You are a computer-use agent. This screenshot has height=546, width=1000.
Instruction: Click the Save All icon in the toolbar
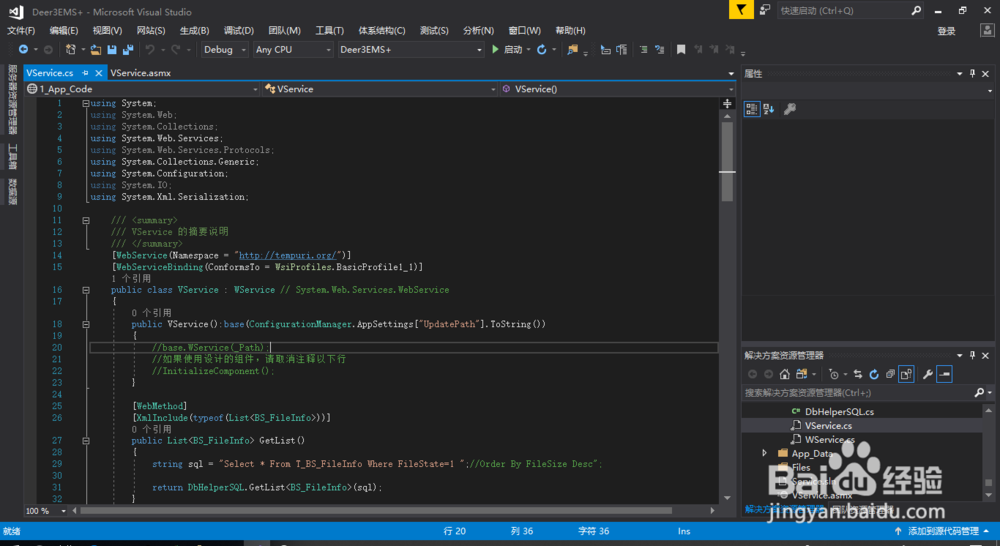tap(128, 49)
